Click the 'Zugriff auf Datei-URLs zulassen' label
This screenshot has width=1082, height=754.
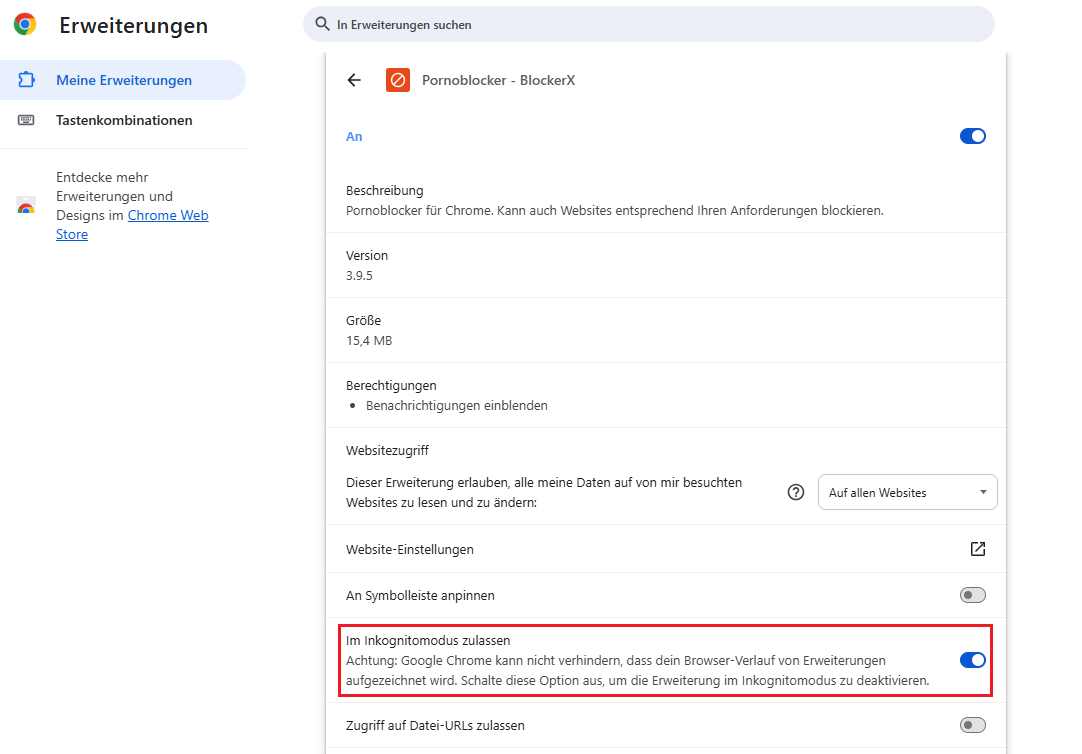(x=435, y=726)
